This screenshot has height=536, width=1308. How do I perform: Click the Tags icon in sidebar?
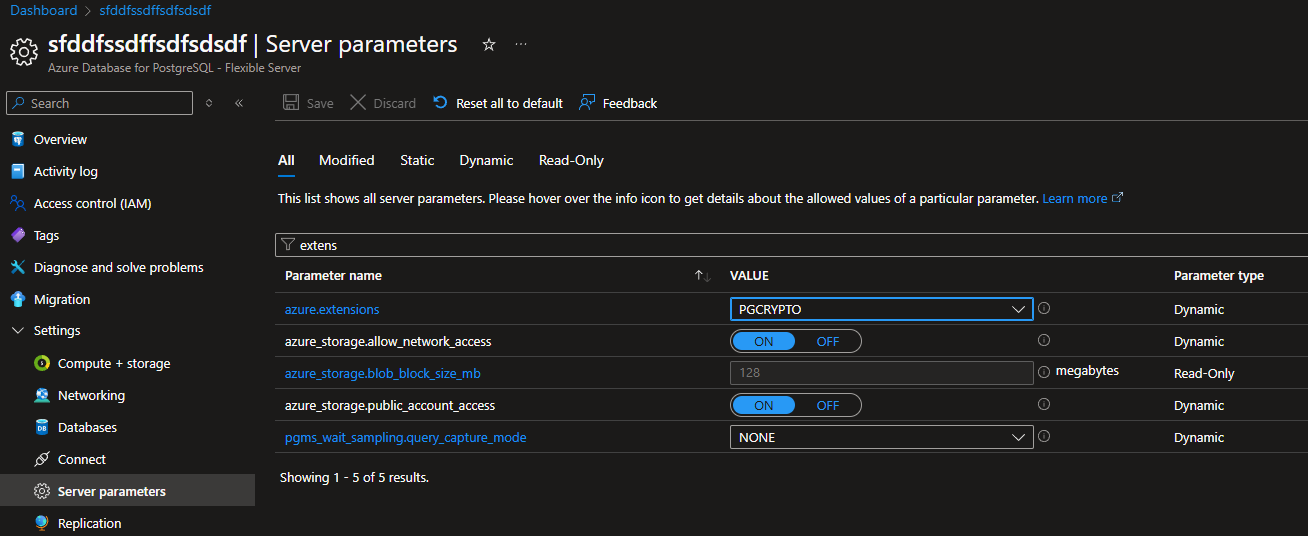[17, 235]
